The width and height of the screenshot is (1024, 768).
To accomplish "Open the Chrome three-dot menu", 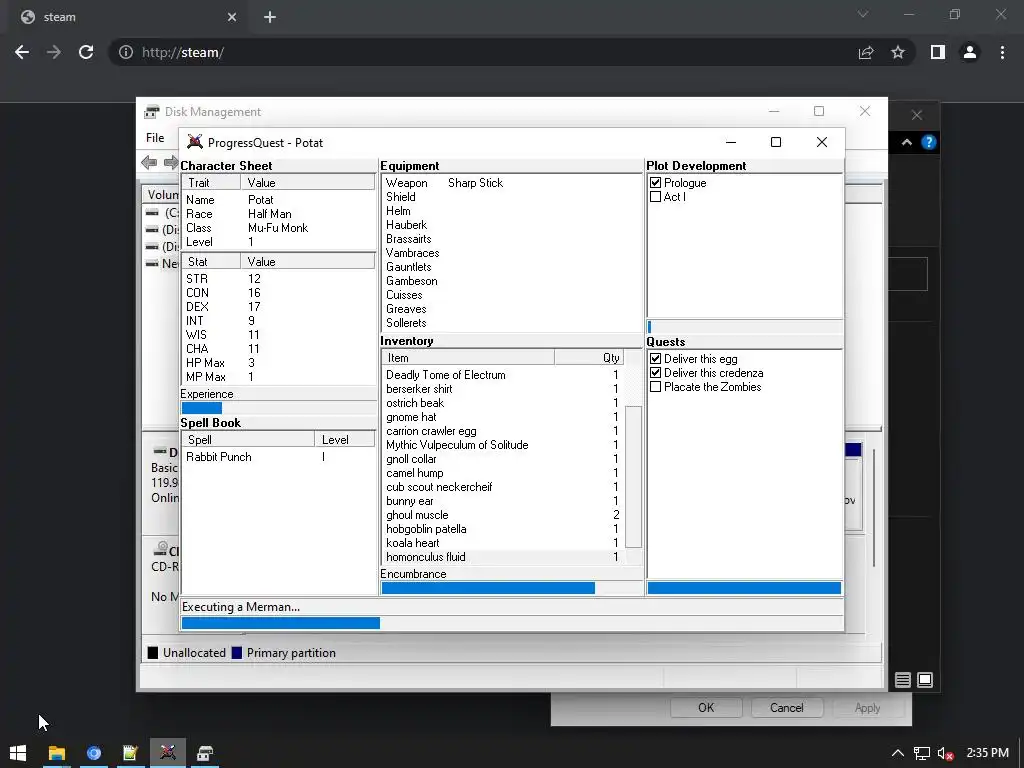I will pos(1002,52).
